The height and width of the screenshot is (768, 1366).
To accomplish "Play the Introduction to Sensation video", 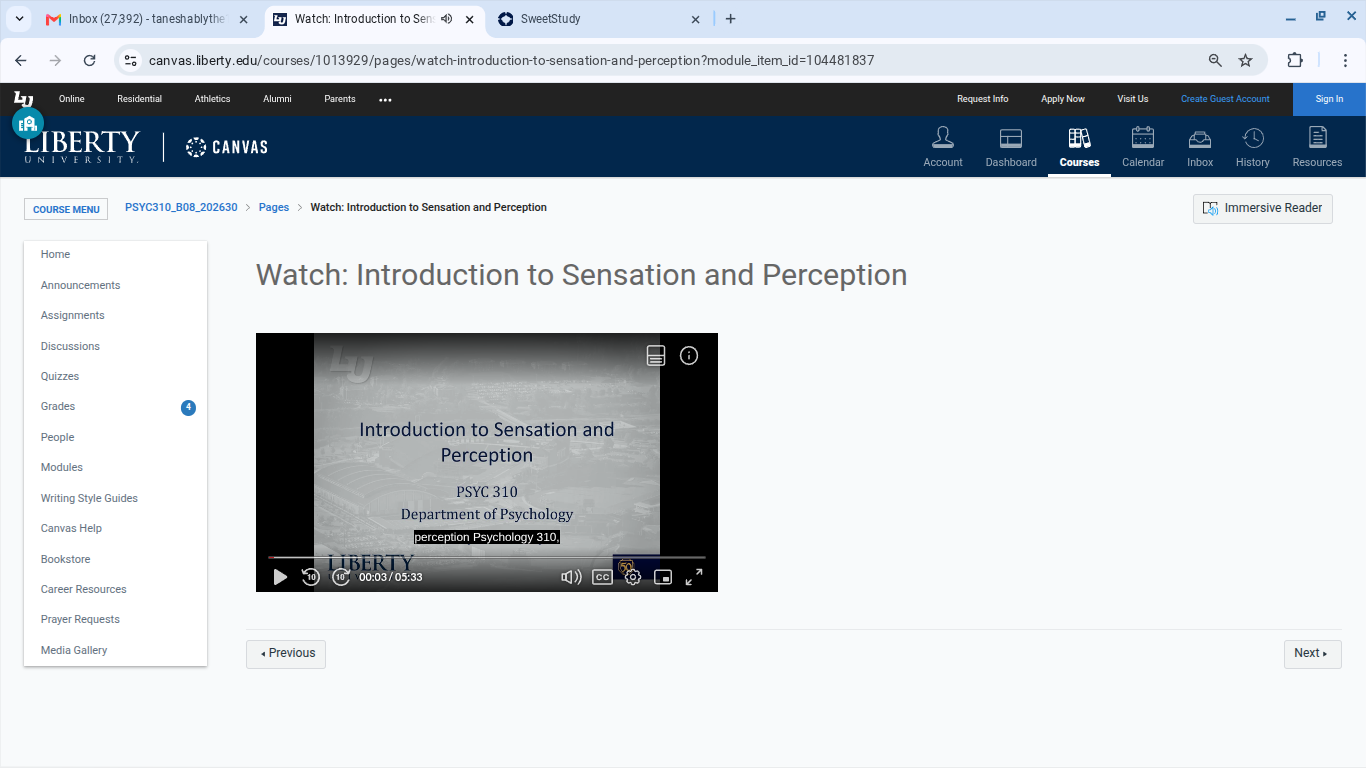I will pos(280,577).
